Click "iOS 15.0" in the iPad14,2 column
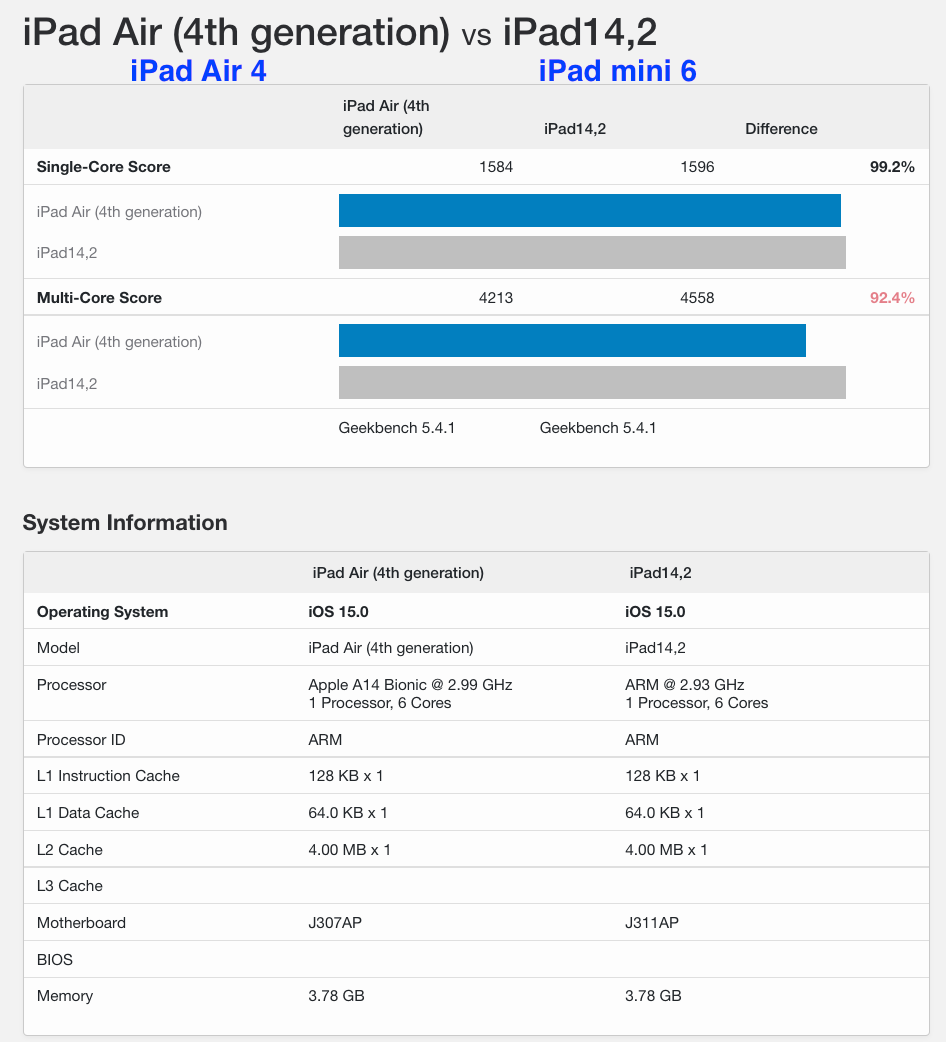This screenshot has width=946, height=1042. point(655,612)
